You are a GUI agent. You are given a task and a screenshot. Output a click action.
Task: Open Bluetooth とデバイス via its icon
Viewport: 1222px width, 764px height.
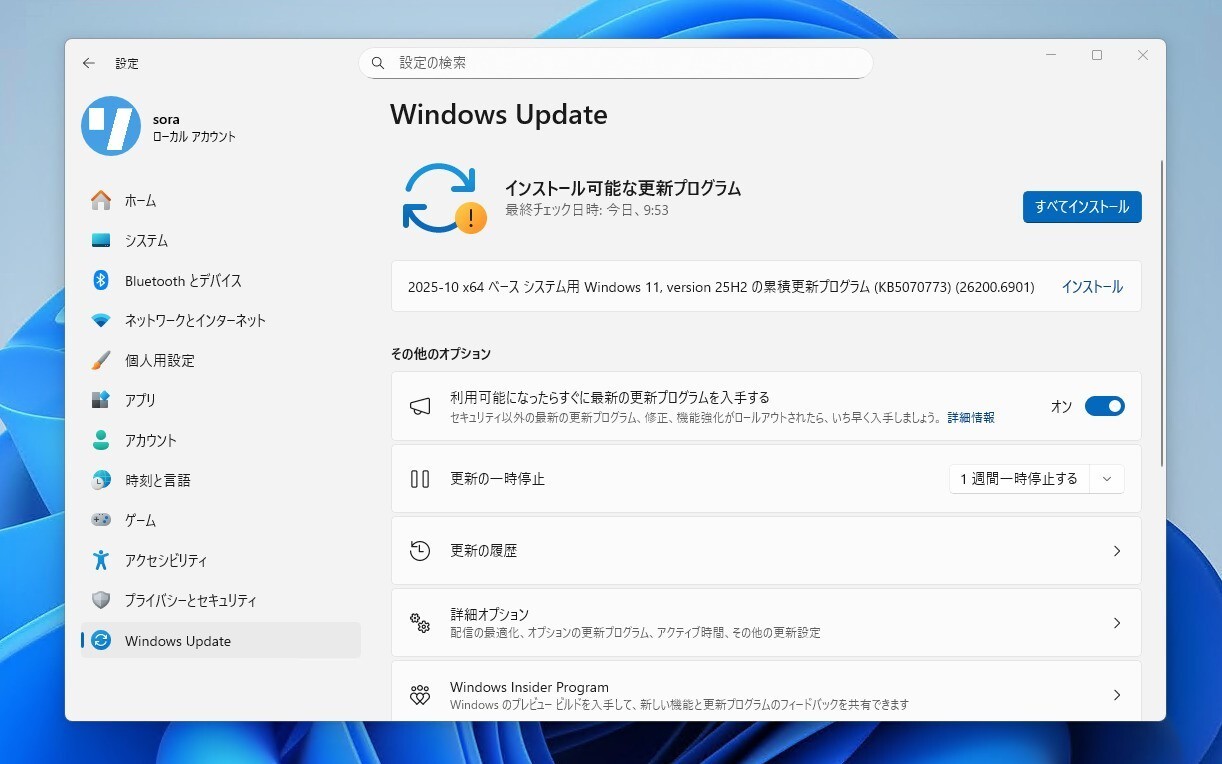(101, 281)
